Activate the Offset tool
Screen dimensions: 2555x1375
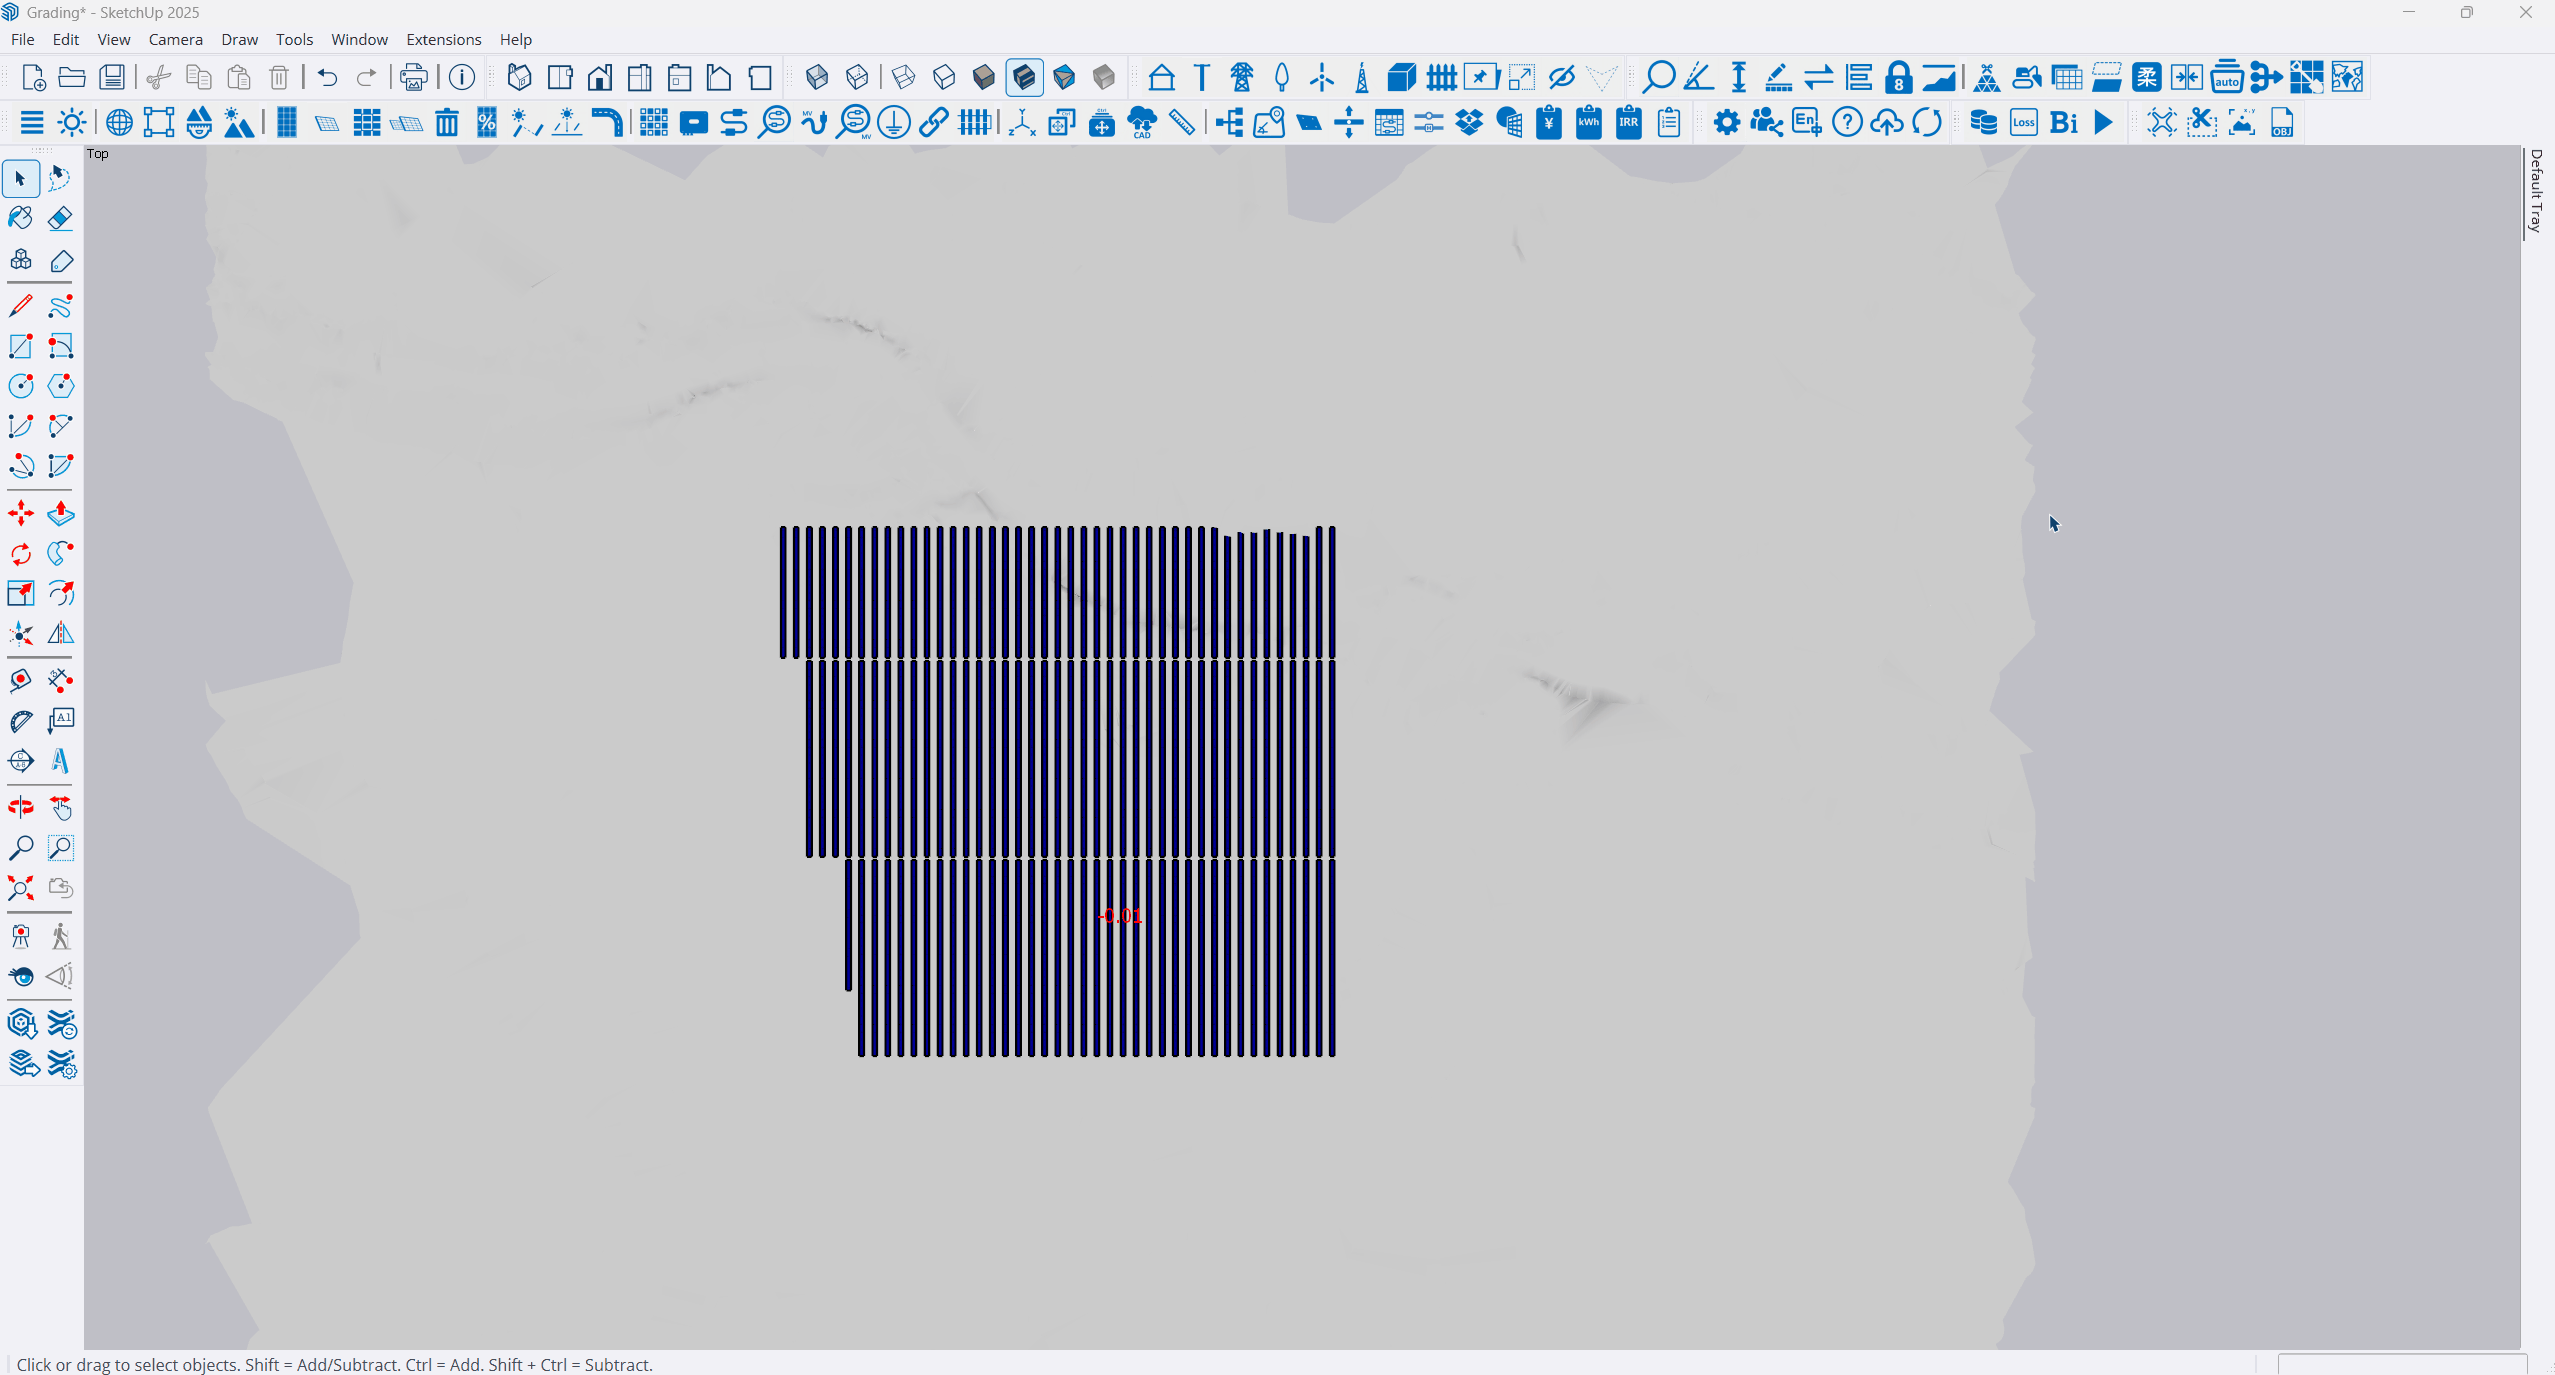point(60,594)
